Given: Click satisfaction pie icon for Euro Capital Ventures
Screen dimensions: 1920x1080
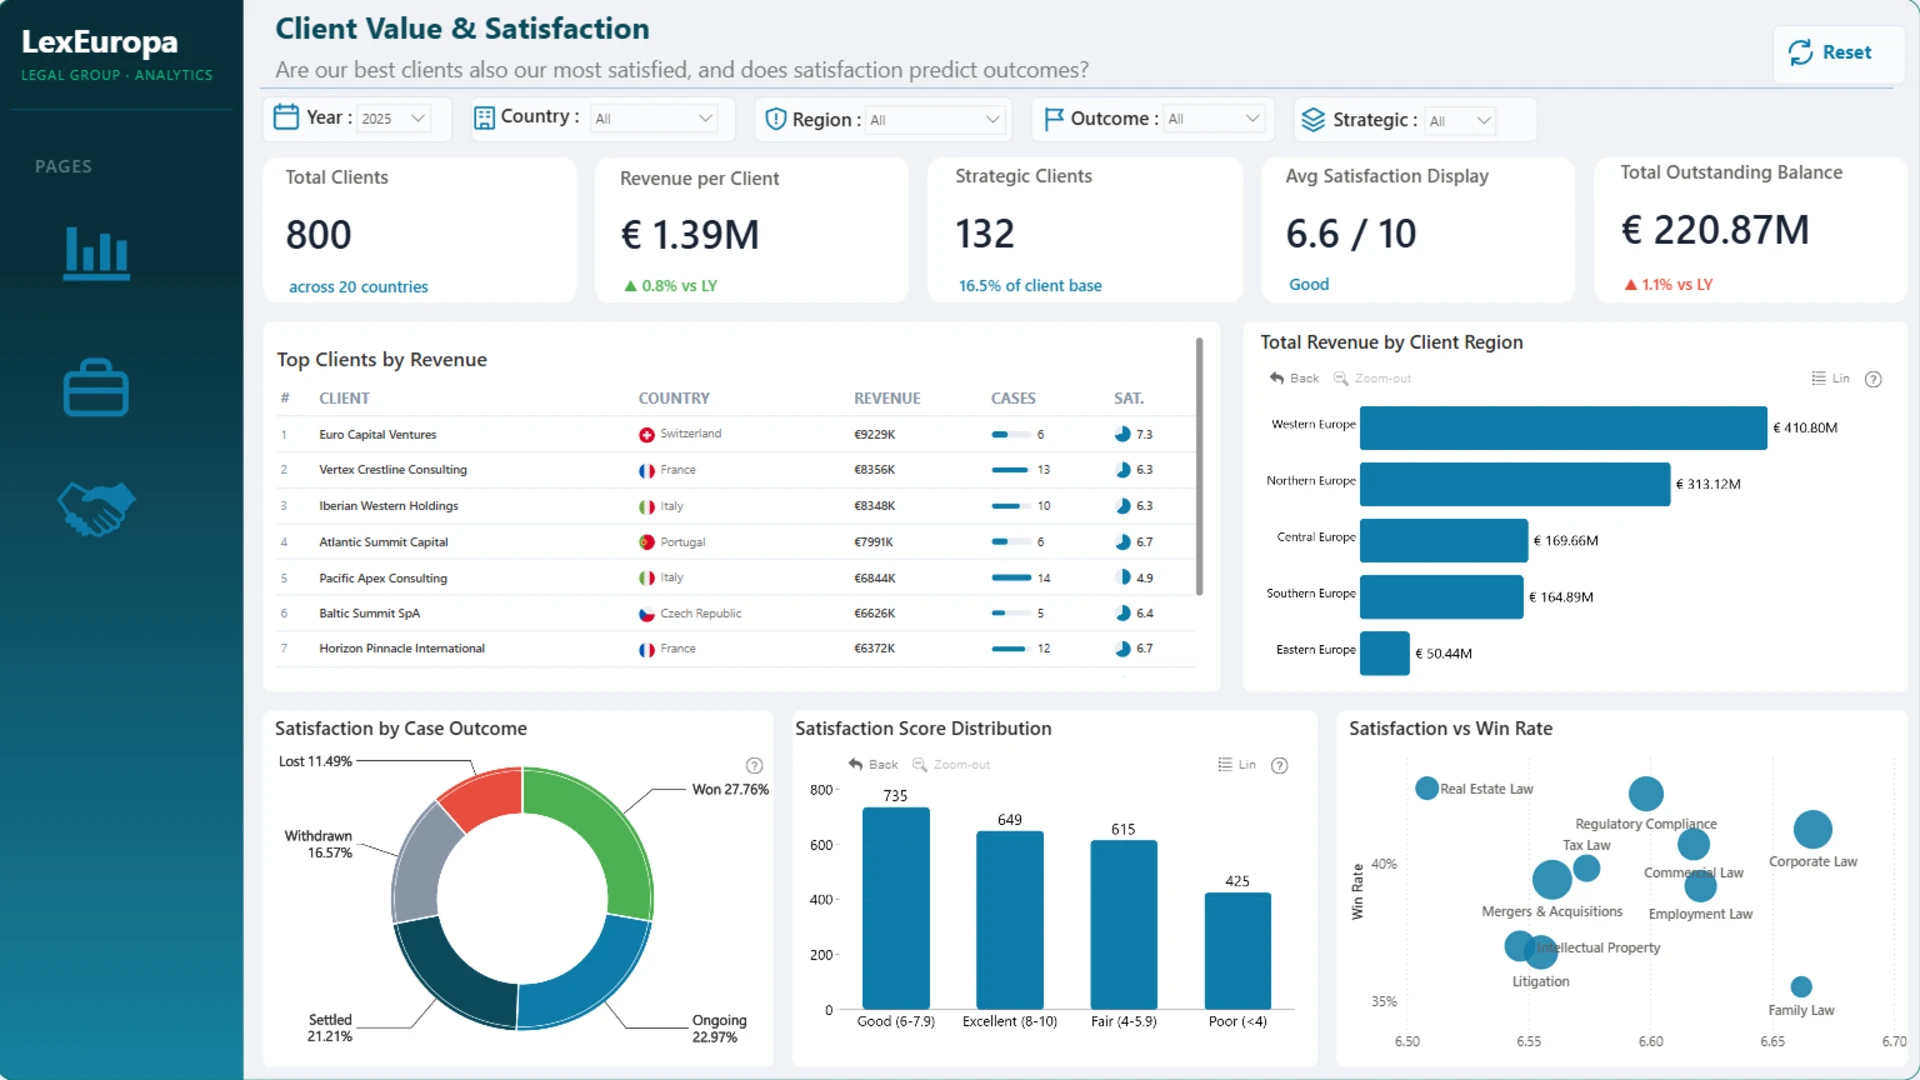Looking at the screenshot, I should click(1123, 434).
